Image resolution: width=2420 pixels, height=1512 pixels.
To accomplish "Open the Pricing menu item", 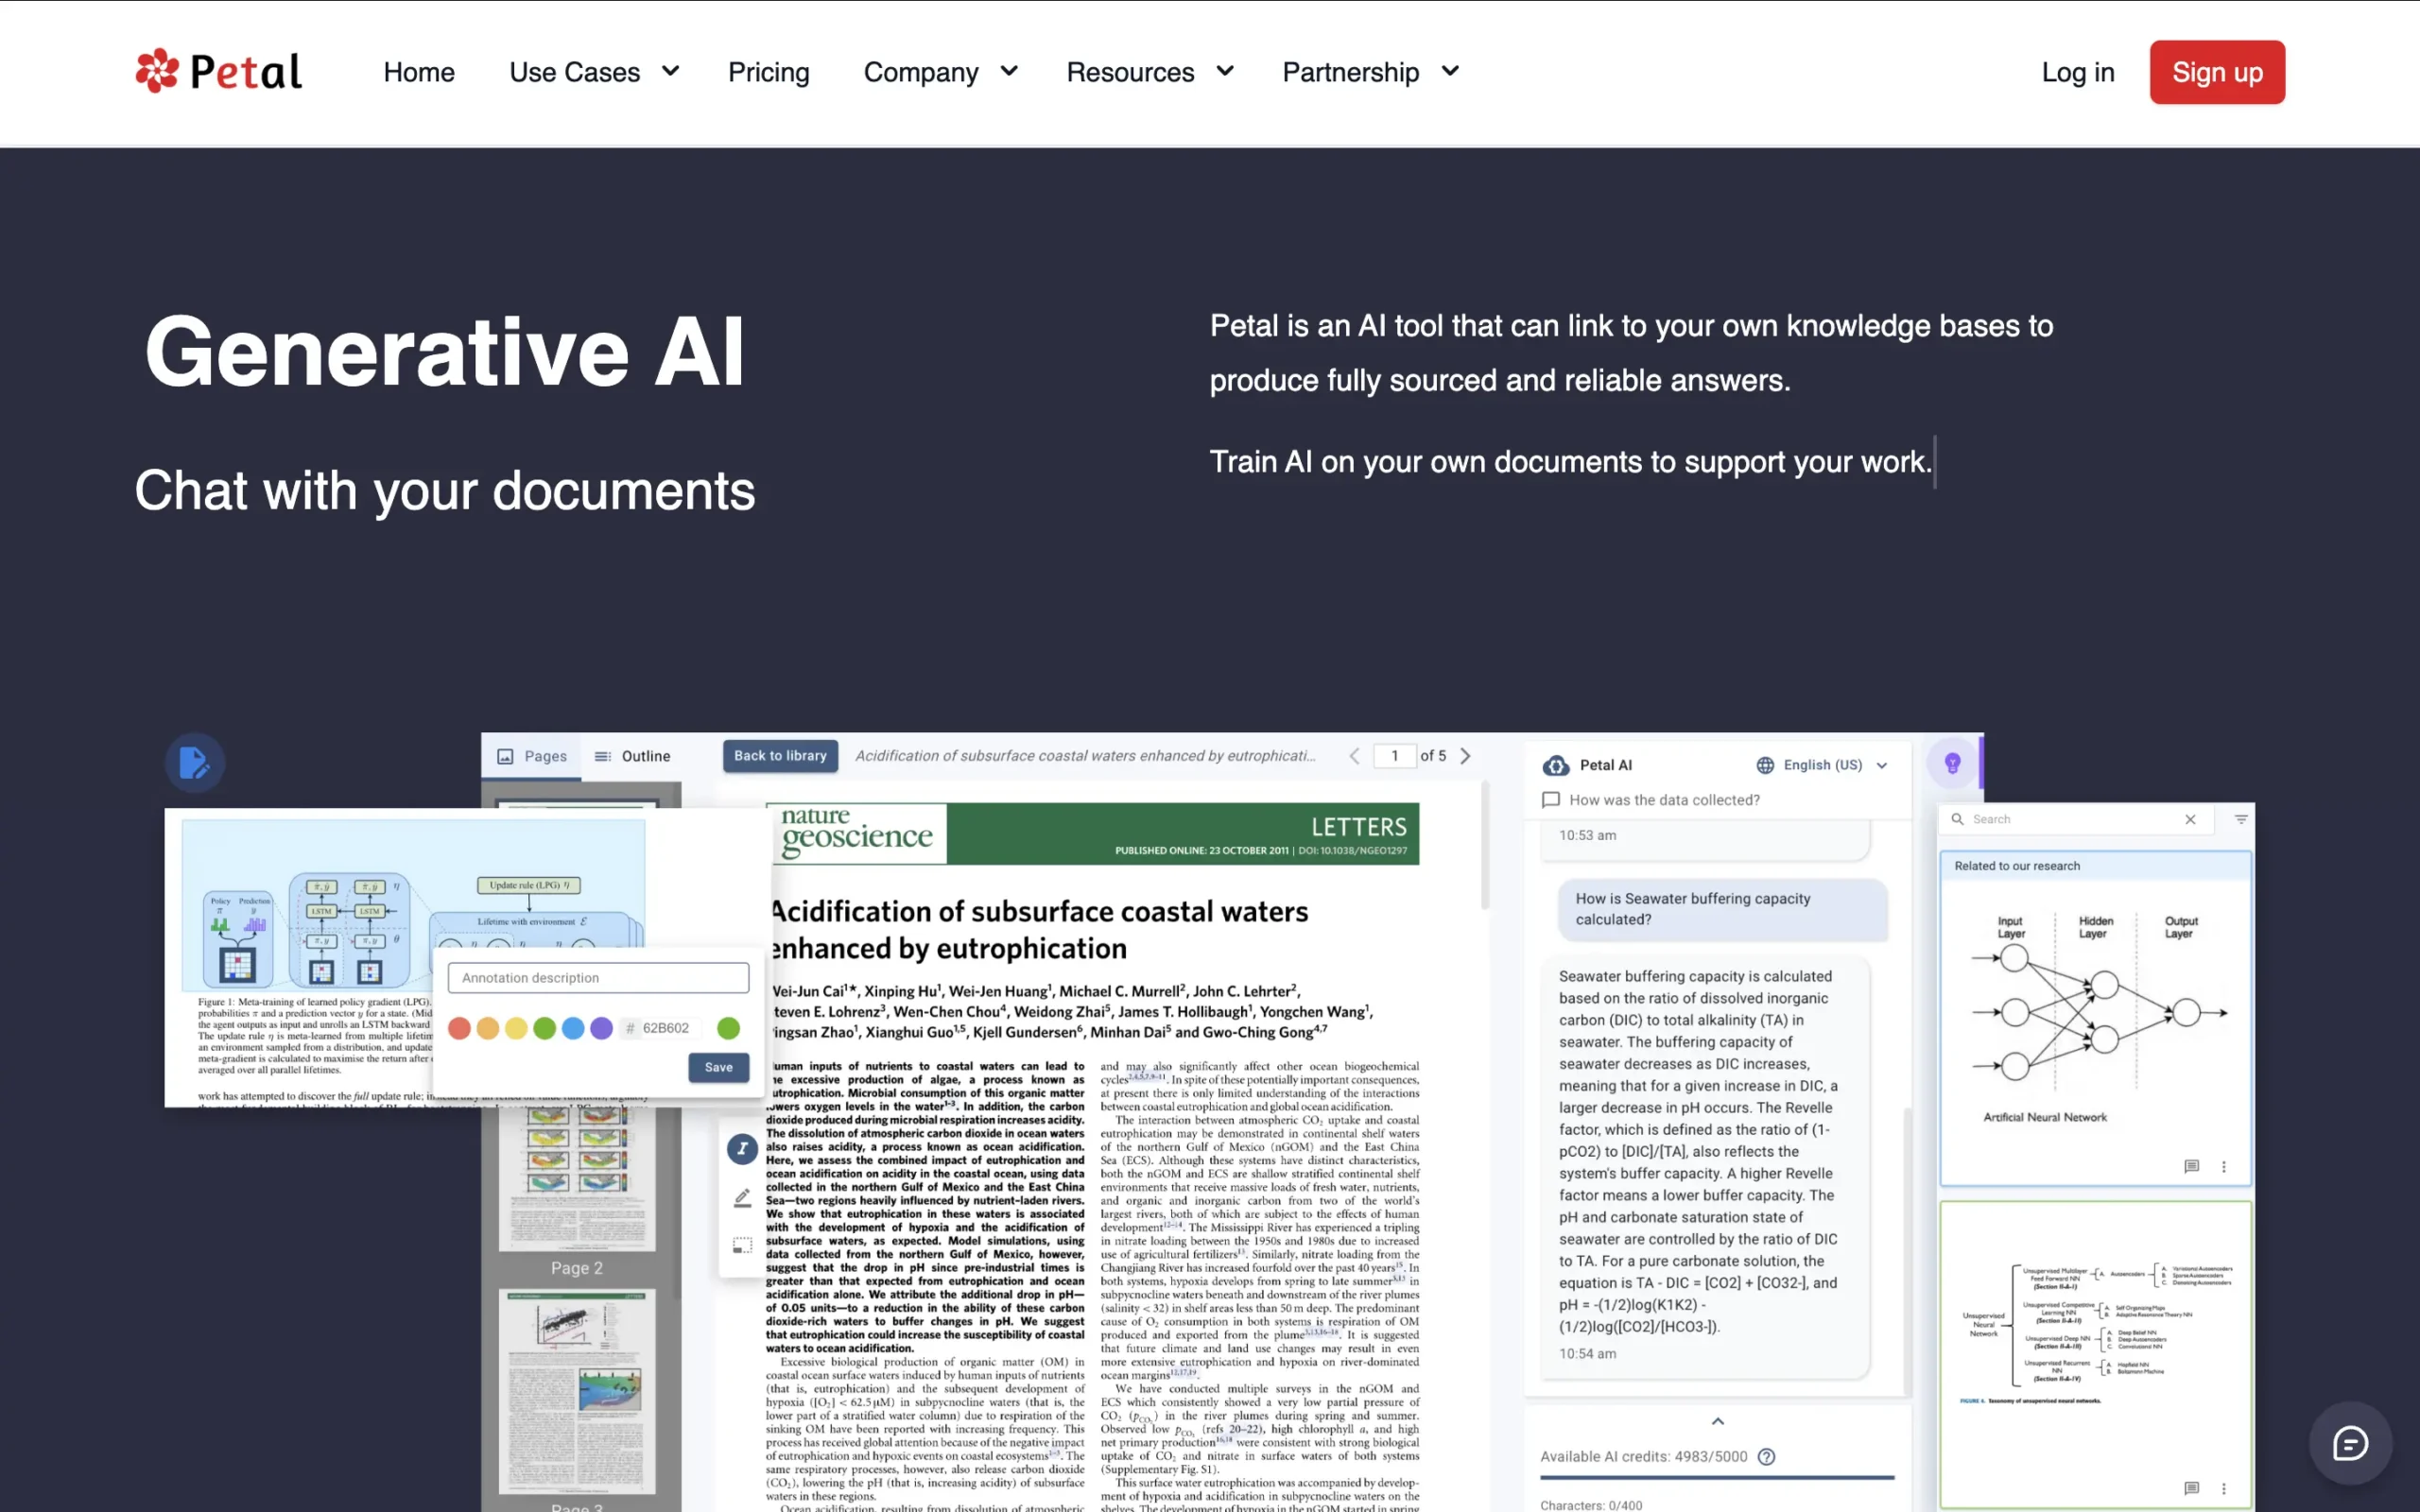I will 768,72.
